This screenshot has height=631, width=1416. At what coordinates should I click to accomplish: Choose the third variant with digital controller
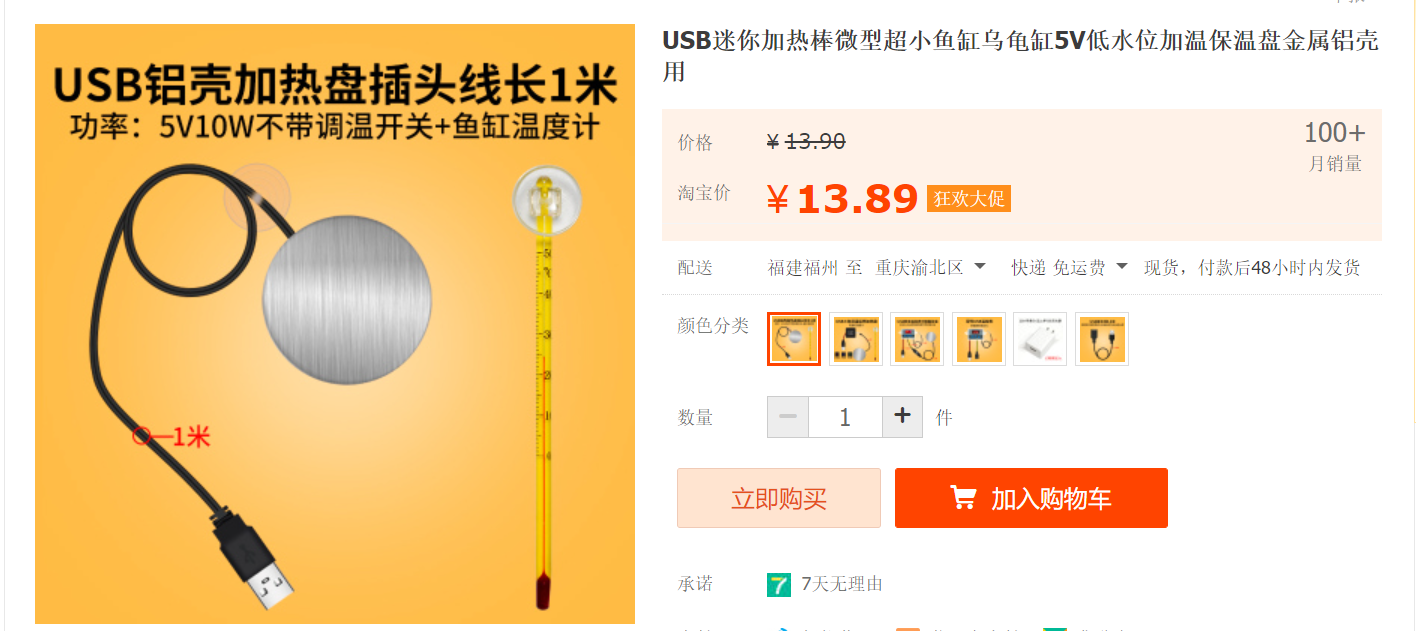[x=917, y=339]
